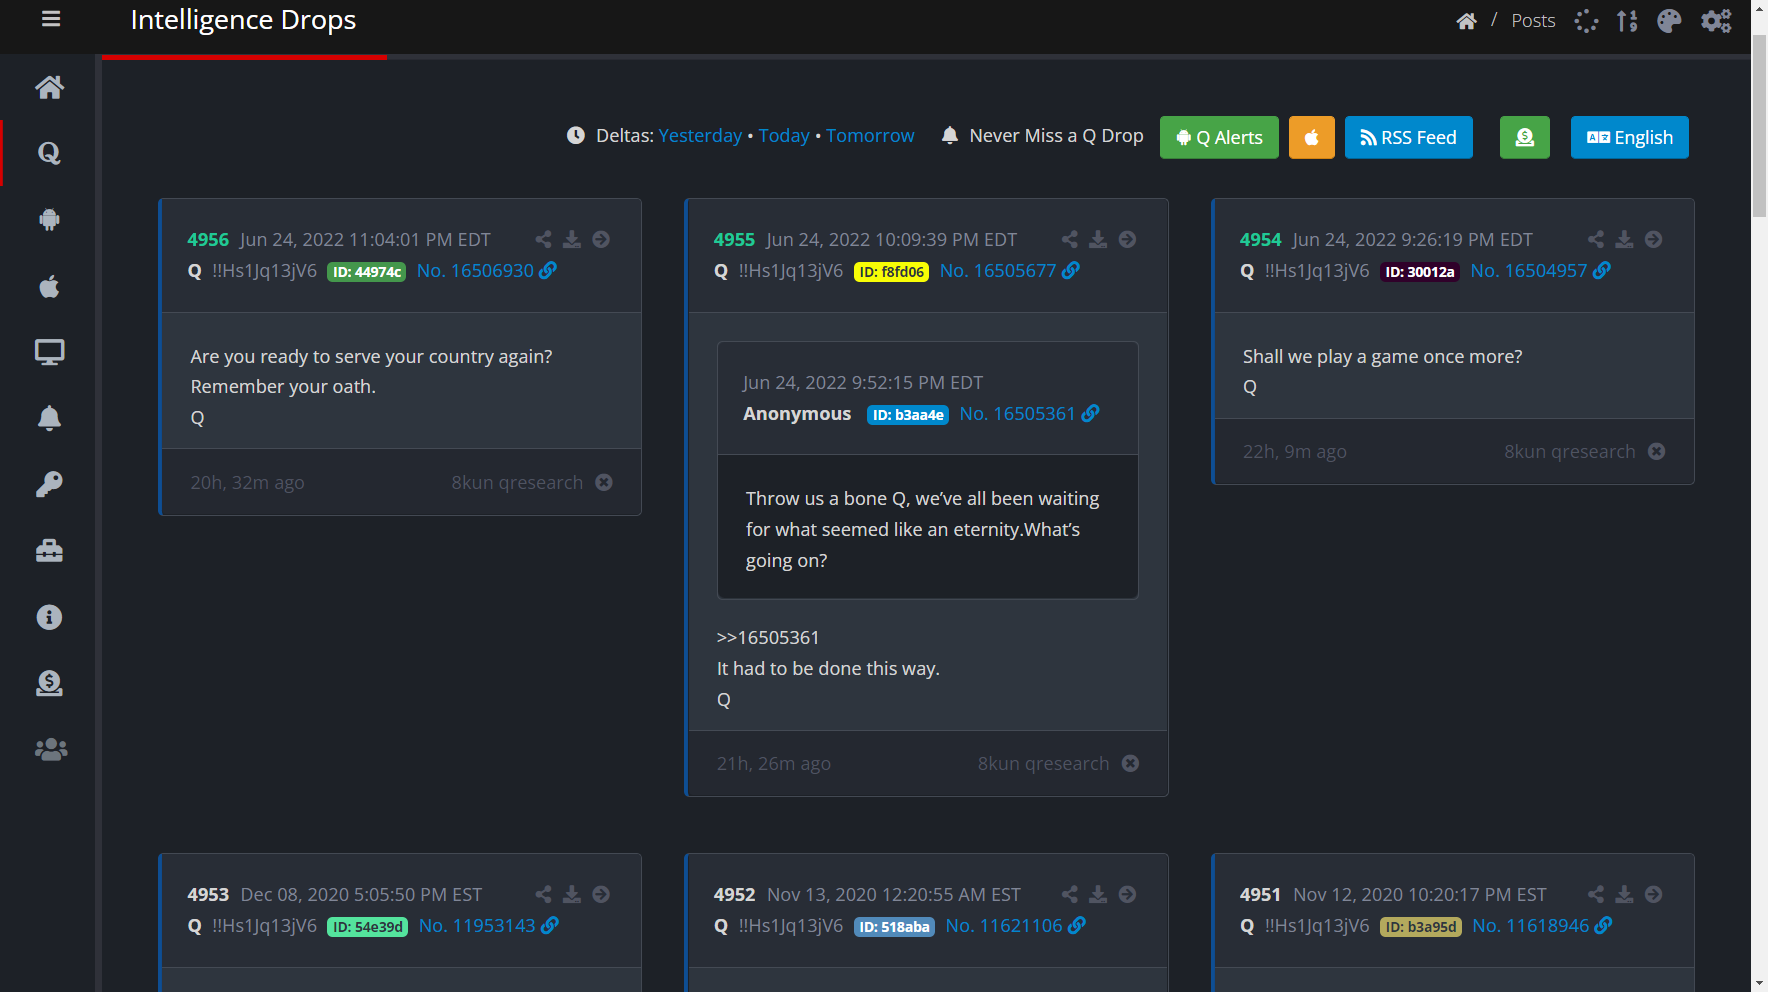This screenshot has width=1768, height=992.
Task: Open English language selector
Action: click(x=1629, y=137)
